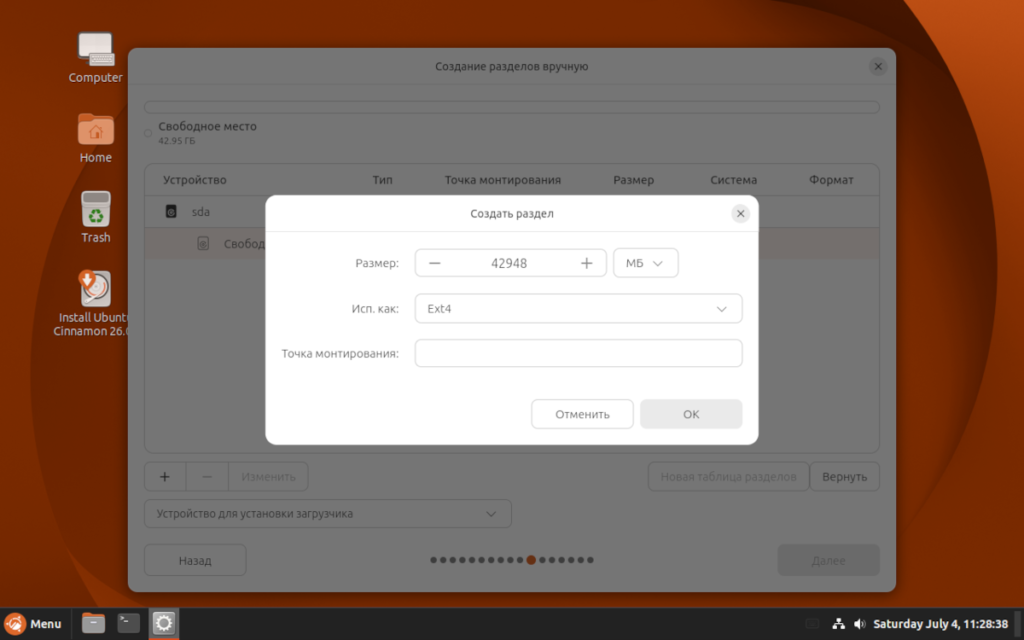Viewport: 1024px width, 640px height.
Task: Click the installer gear taskbar item
Action: tap(163, 624)
